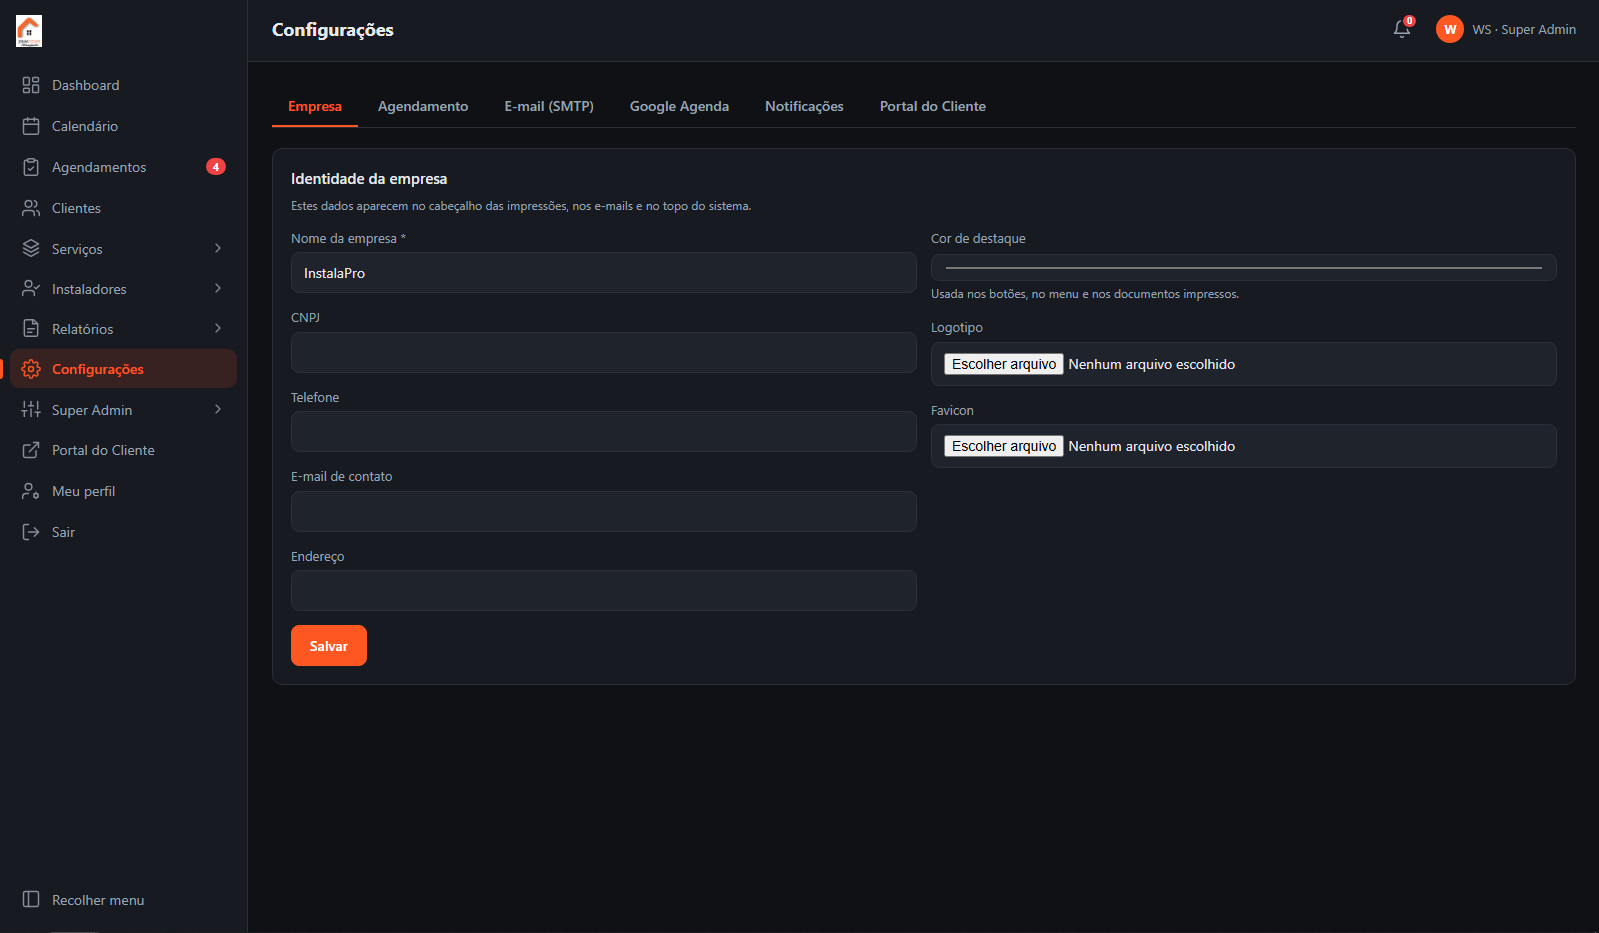This screenshot has width=1599, height=933.
Task: Go to the Notificações tab
Action: point(804,106)
